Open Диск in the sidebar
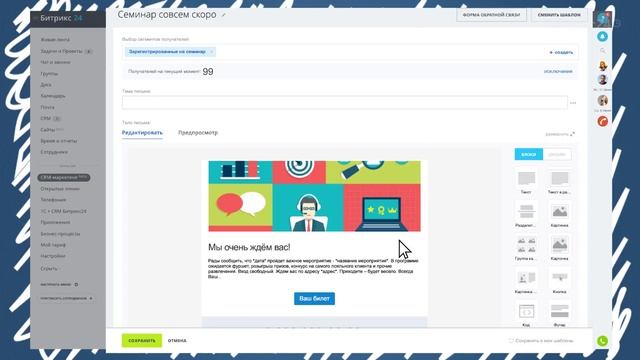Image resolution: width=640 pixels, height=360 pixels. pos(46,85)
